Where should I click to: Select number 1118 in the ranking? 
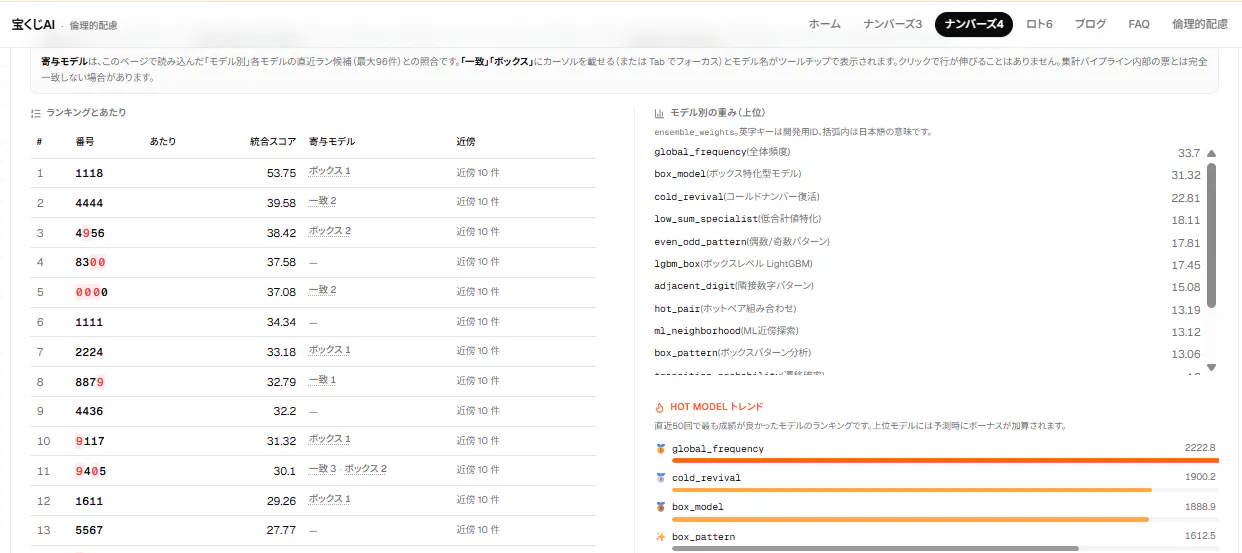(x=89, y=173)
